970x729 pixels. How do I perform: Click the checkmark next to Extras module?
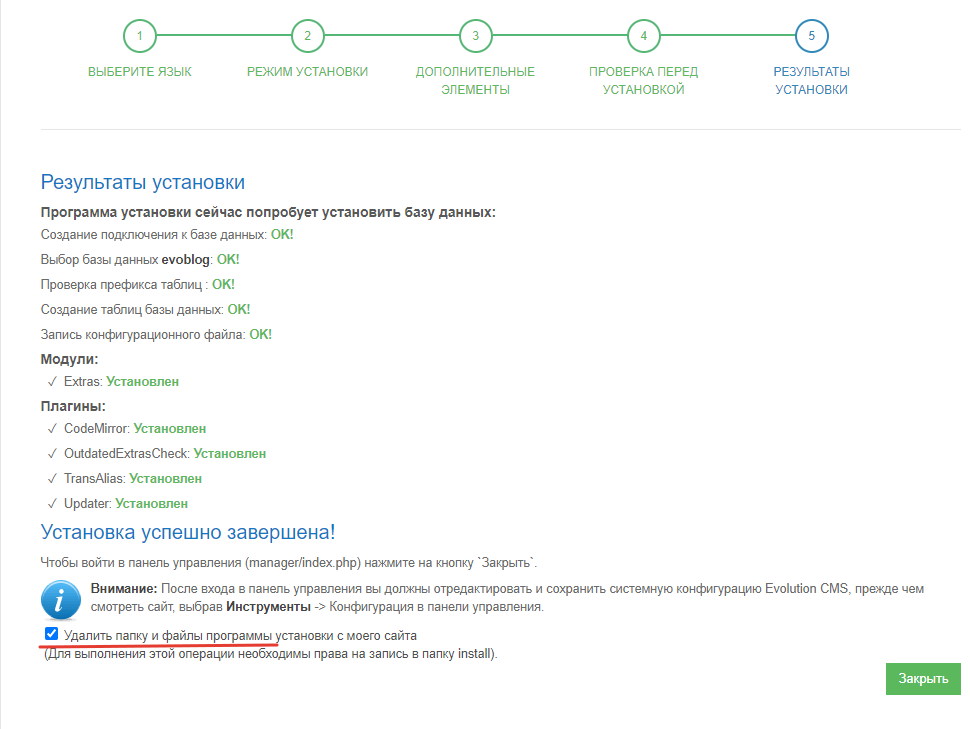point(52,381)
